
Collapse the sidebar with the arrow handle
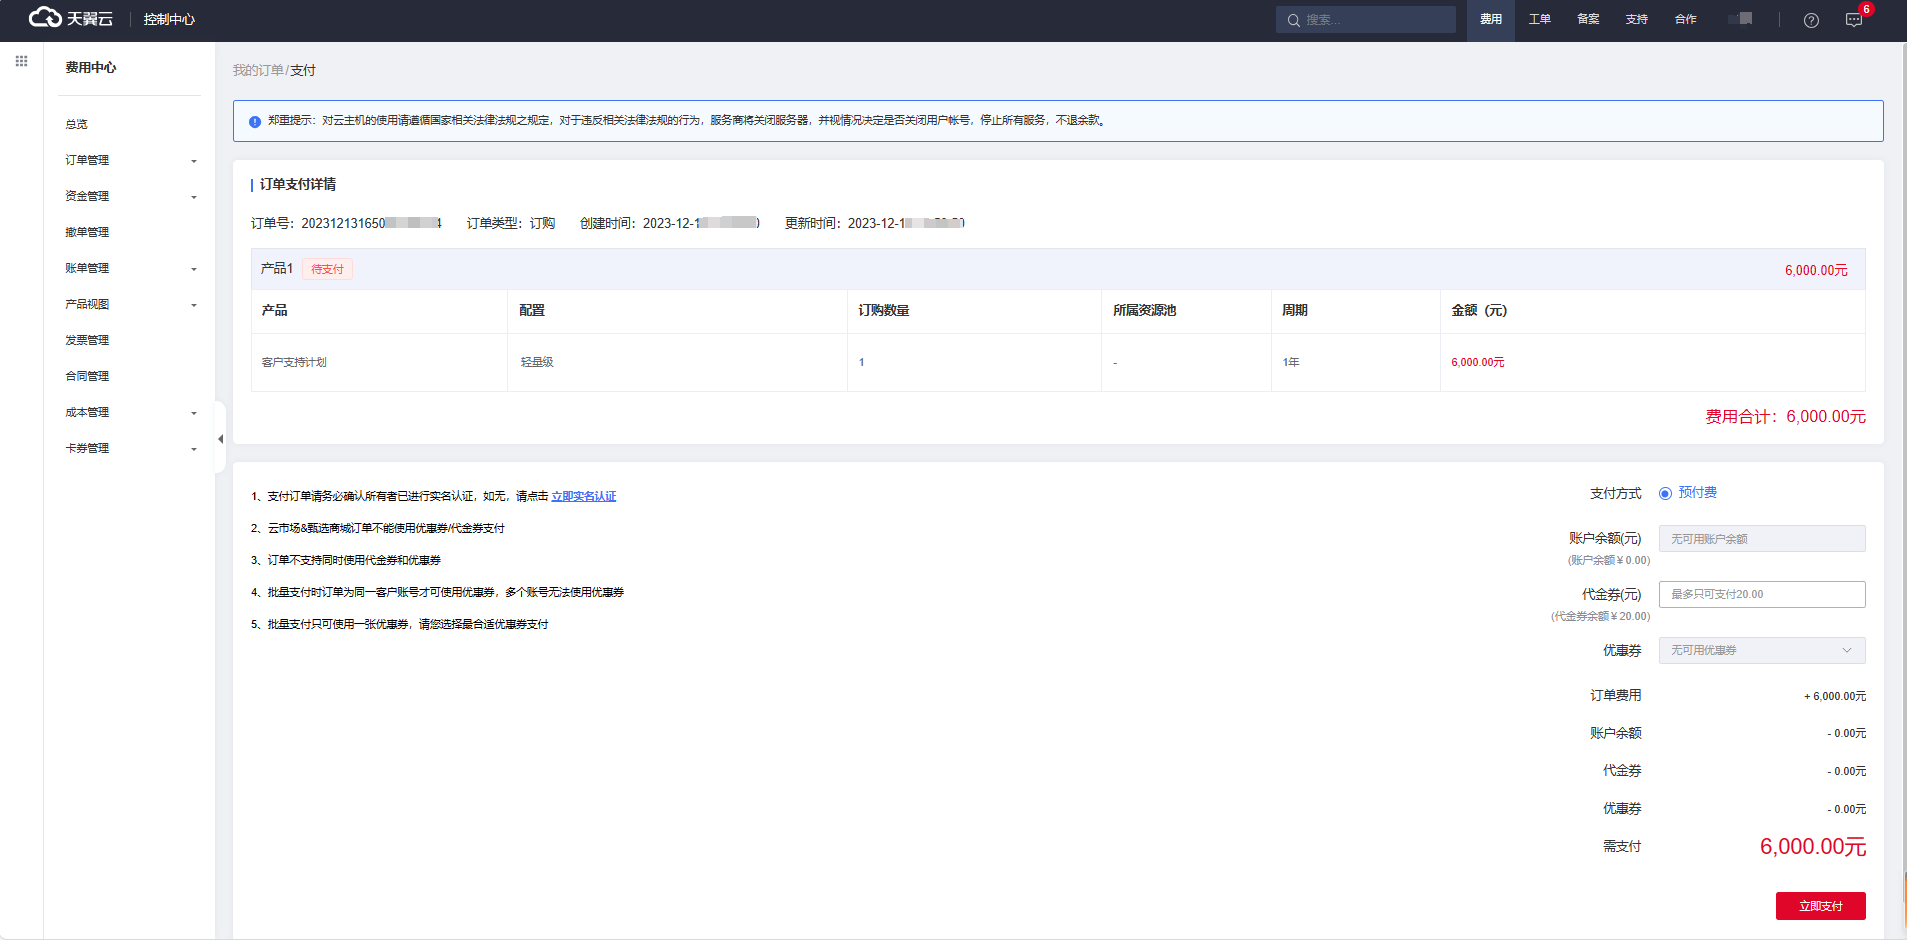pos(220,439)
